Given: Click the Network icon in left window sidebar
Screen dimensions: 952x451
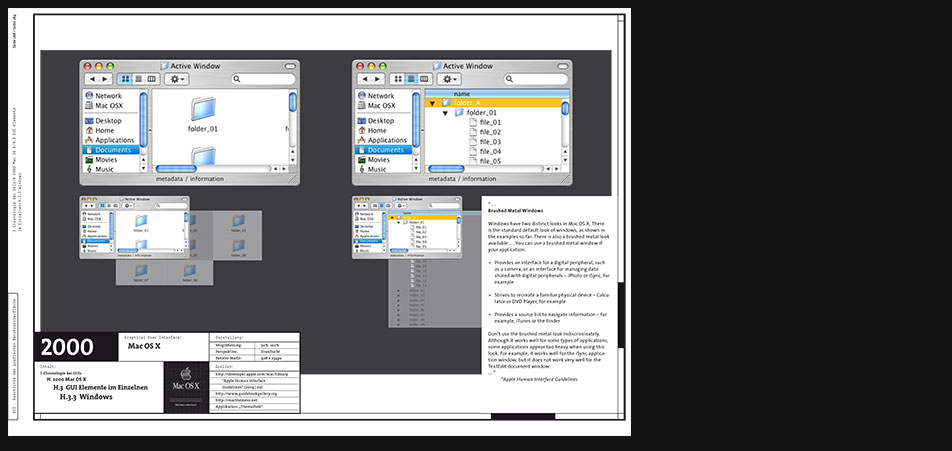Looking at the screenshot, I should (x=88, y=96).
